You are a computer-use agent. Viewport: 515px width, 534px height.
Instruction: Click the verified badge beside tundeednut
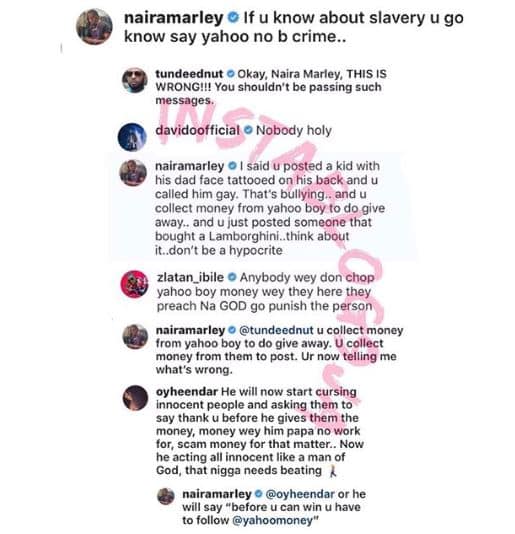coord(230,74)
